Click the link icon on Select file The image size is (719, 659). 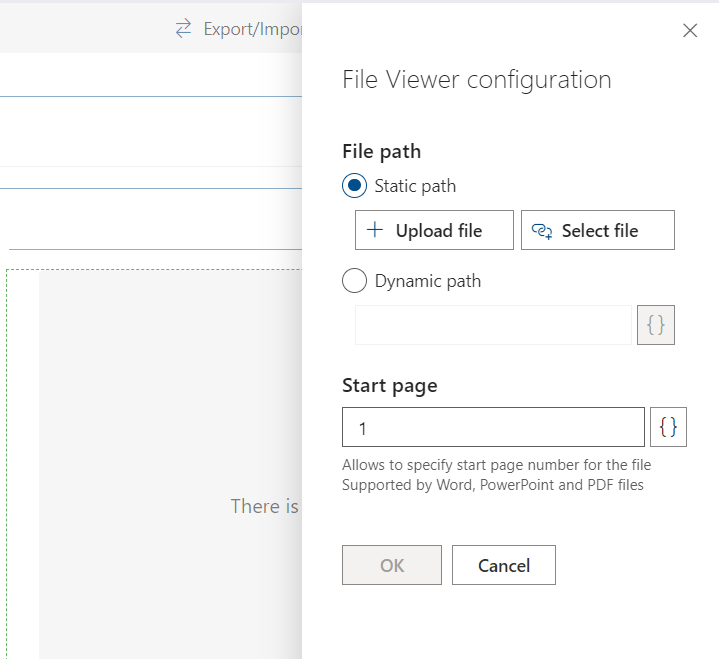[542, 231]
